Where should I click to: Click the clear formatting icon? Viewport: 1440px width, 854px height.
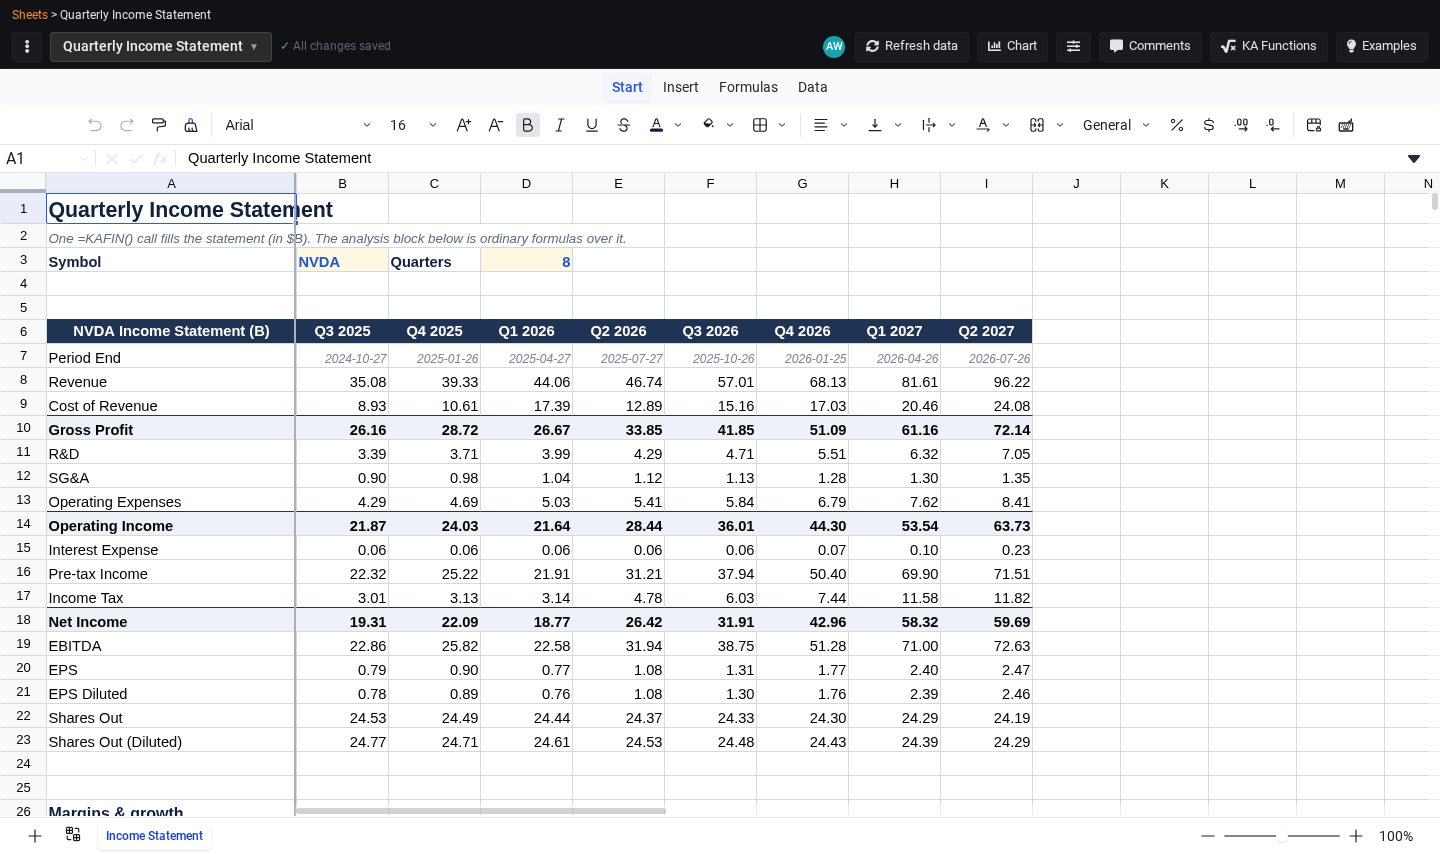pos(191,125)
